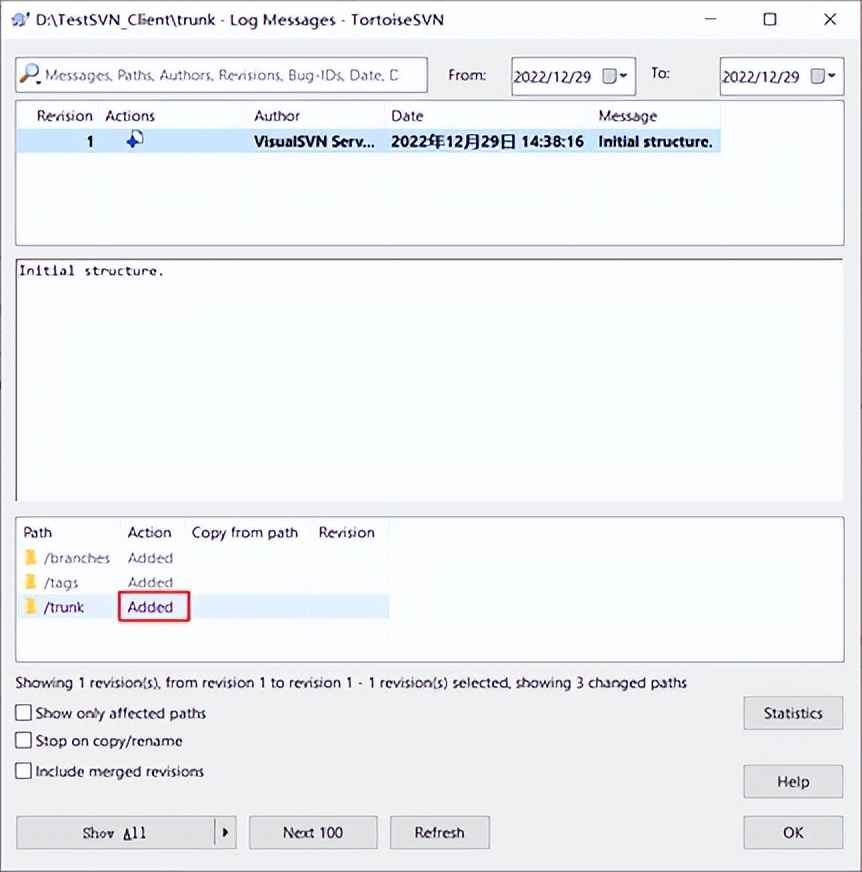The image size is (862, 872).
Task: Minimize the Log Messages window
Action: pyautogui.click(x=710, y=19)
